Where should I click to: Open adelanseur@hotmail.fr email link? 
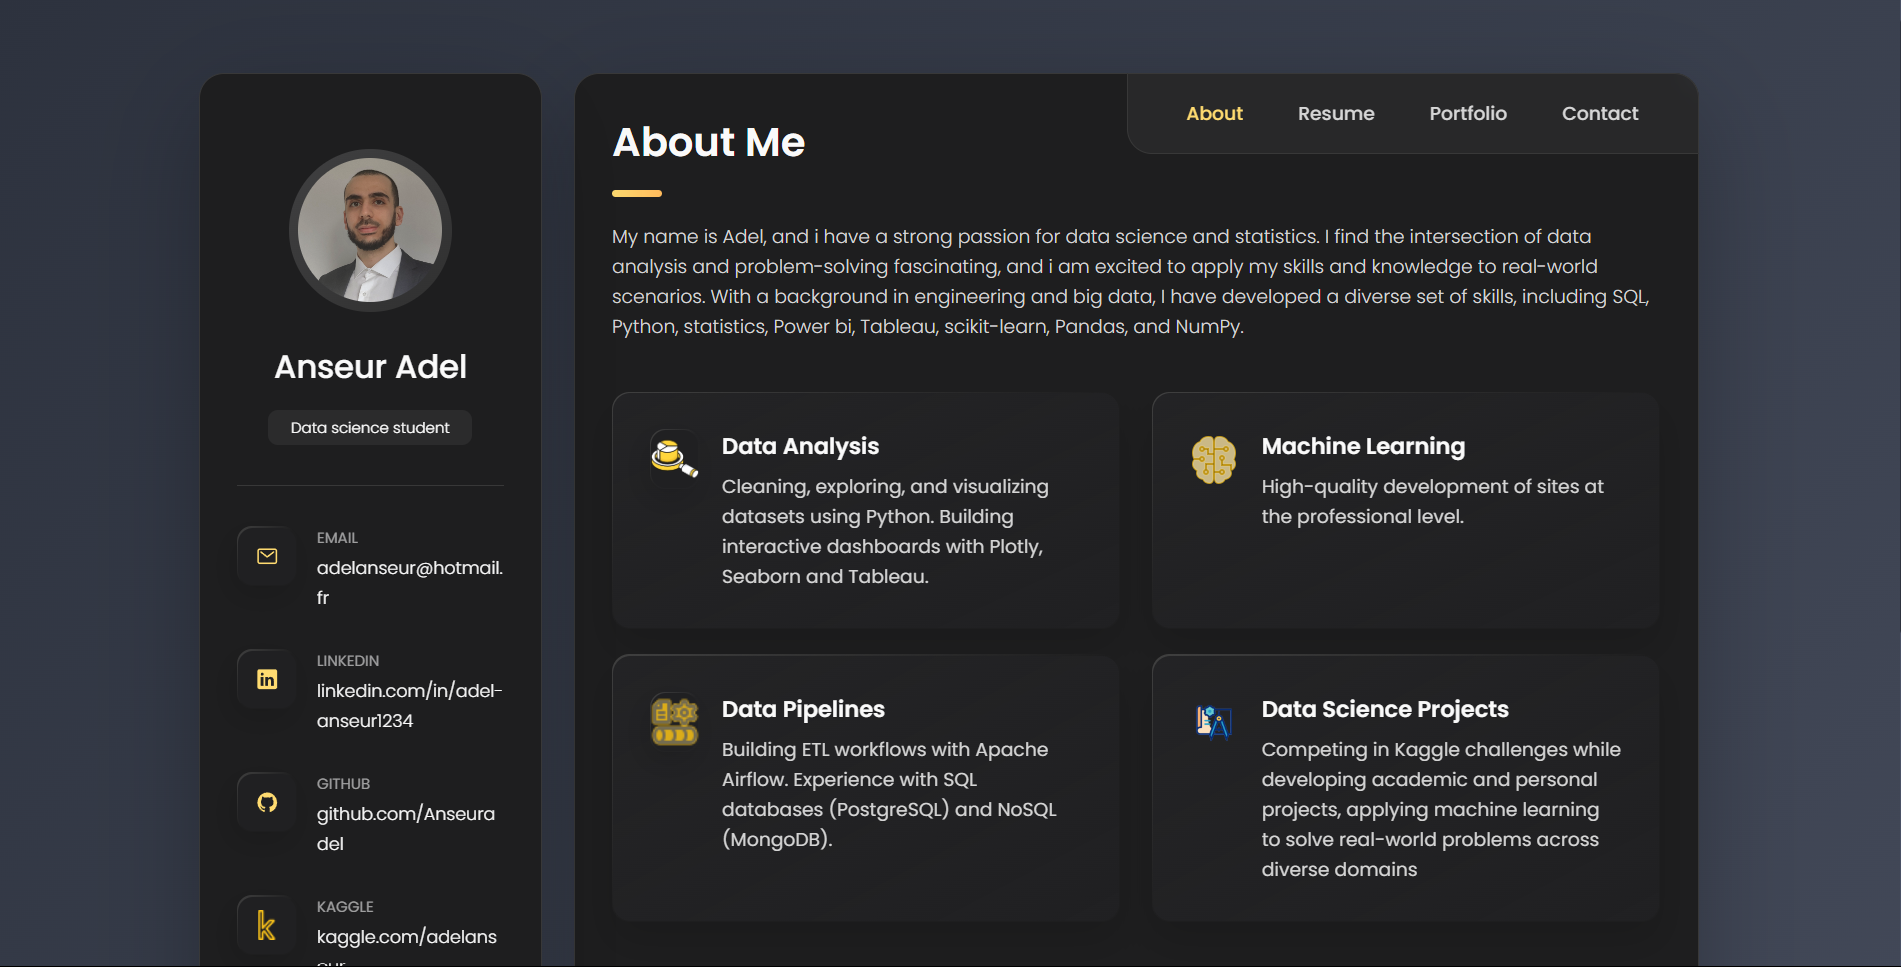pos(410,581)
